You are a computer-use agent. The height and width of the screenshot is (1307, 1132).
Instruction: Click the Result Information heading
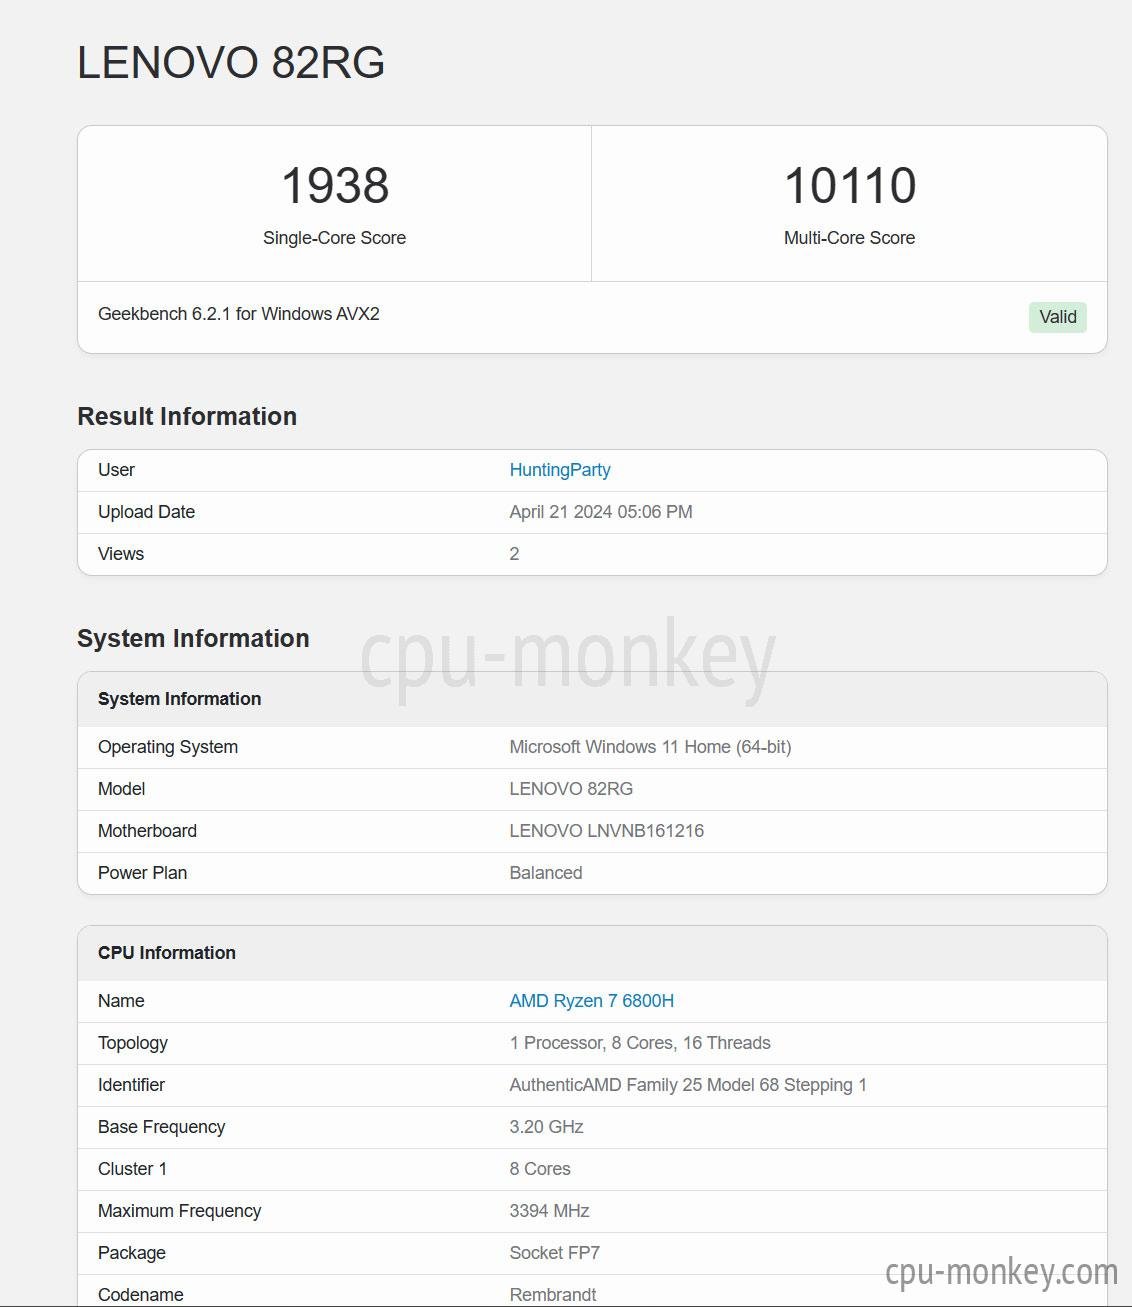pyautogui.click(x=187, y=416)
